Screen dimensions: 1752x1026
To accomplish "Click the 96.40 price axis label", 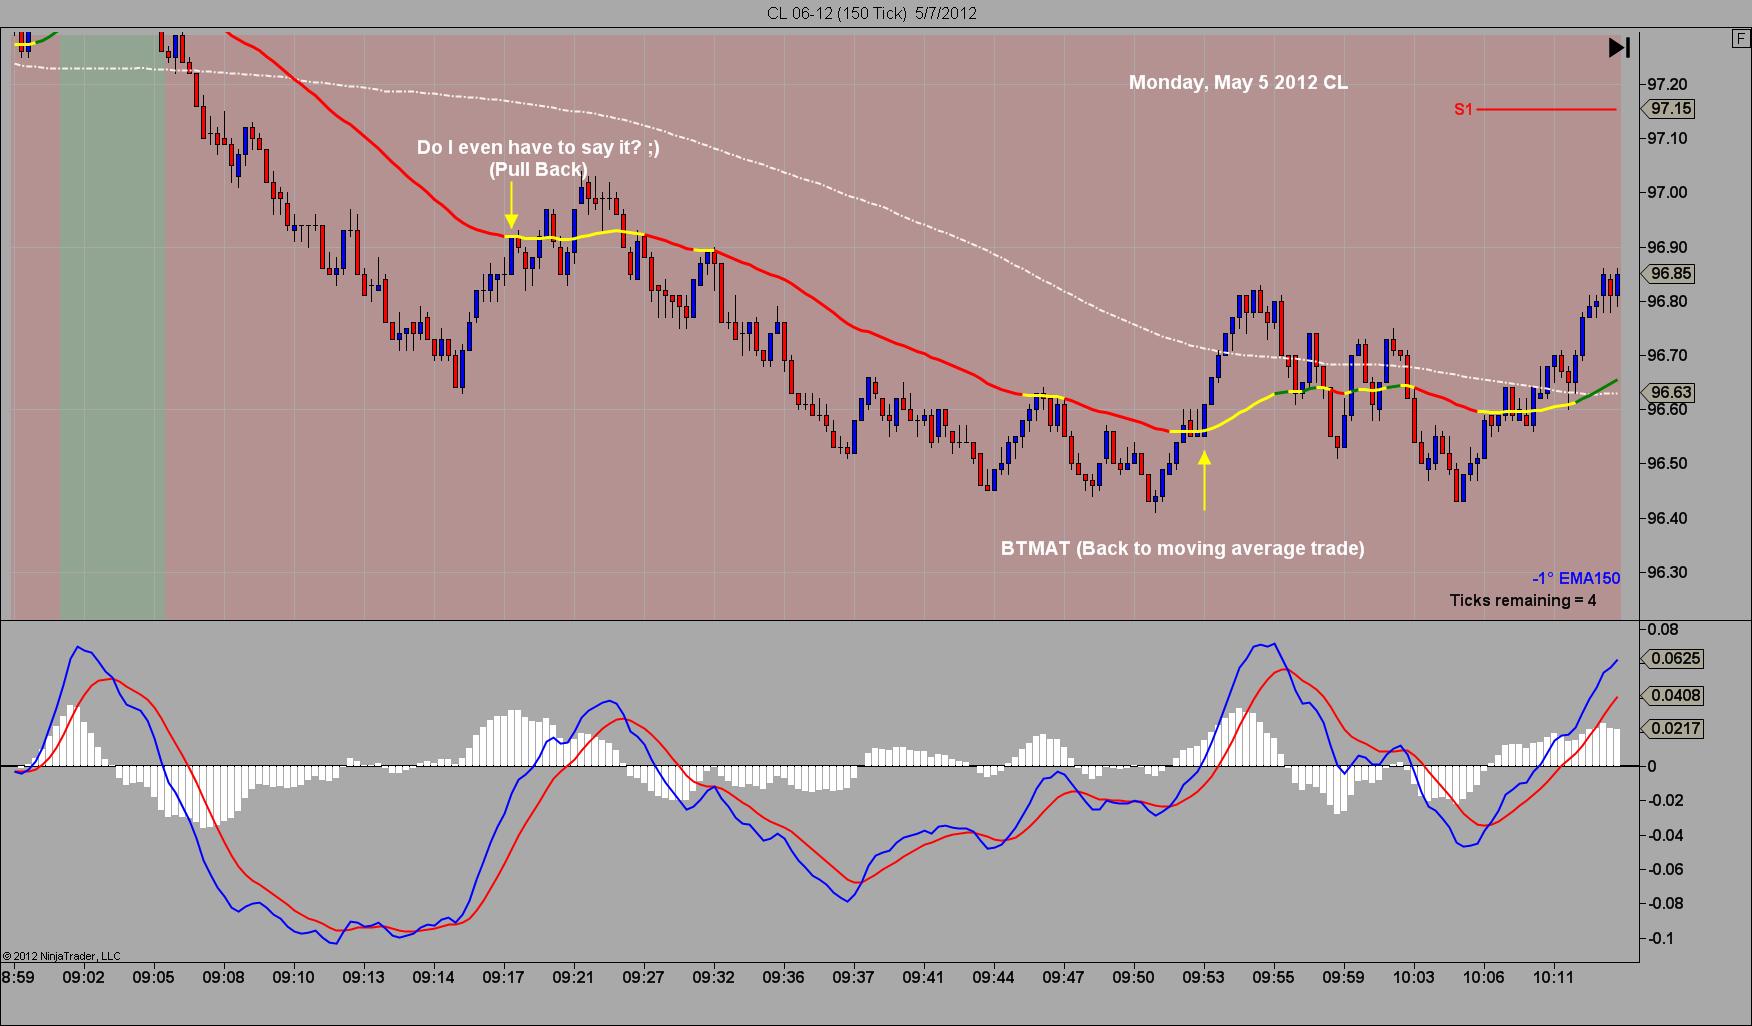I will (1667, 518).
